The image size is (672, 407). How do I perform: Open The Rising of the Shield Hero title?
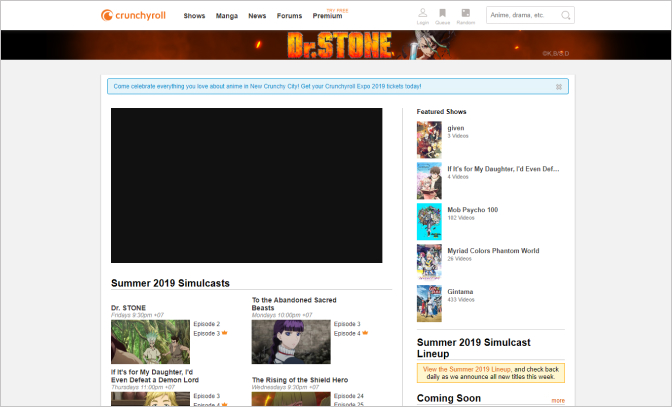[300, 380]
